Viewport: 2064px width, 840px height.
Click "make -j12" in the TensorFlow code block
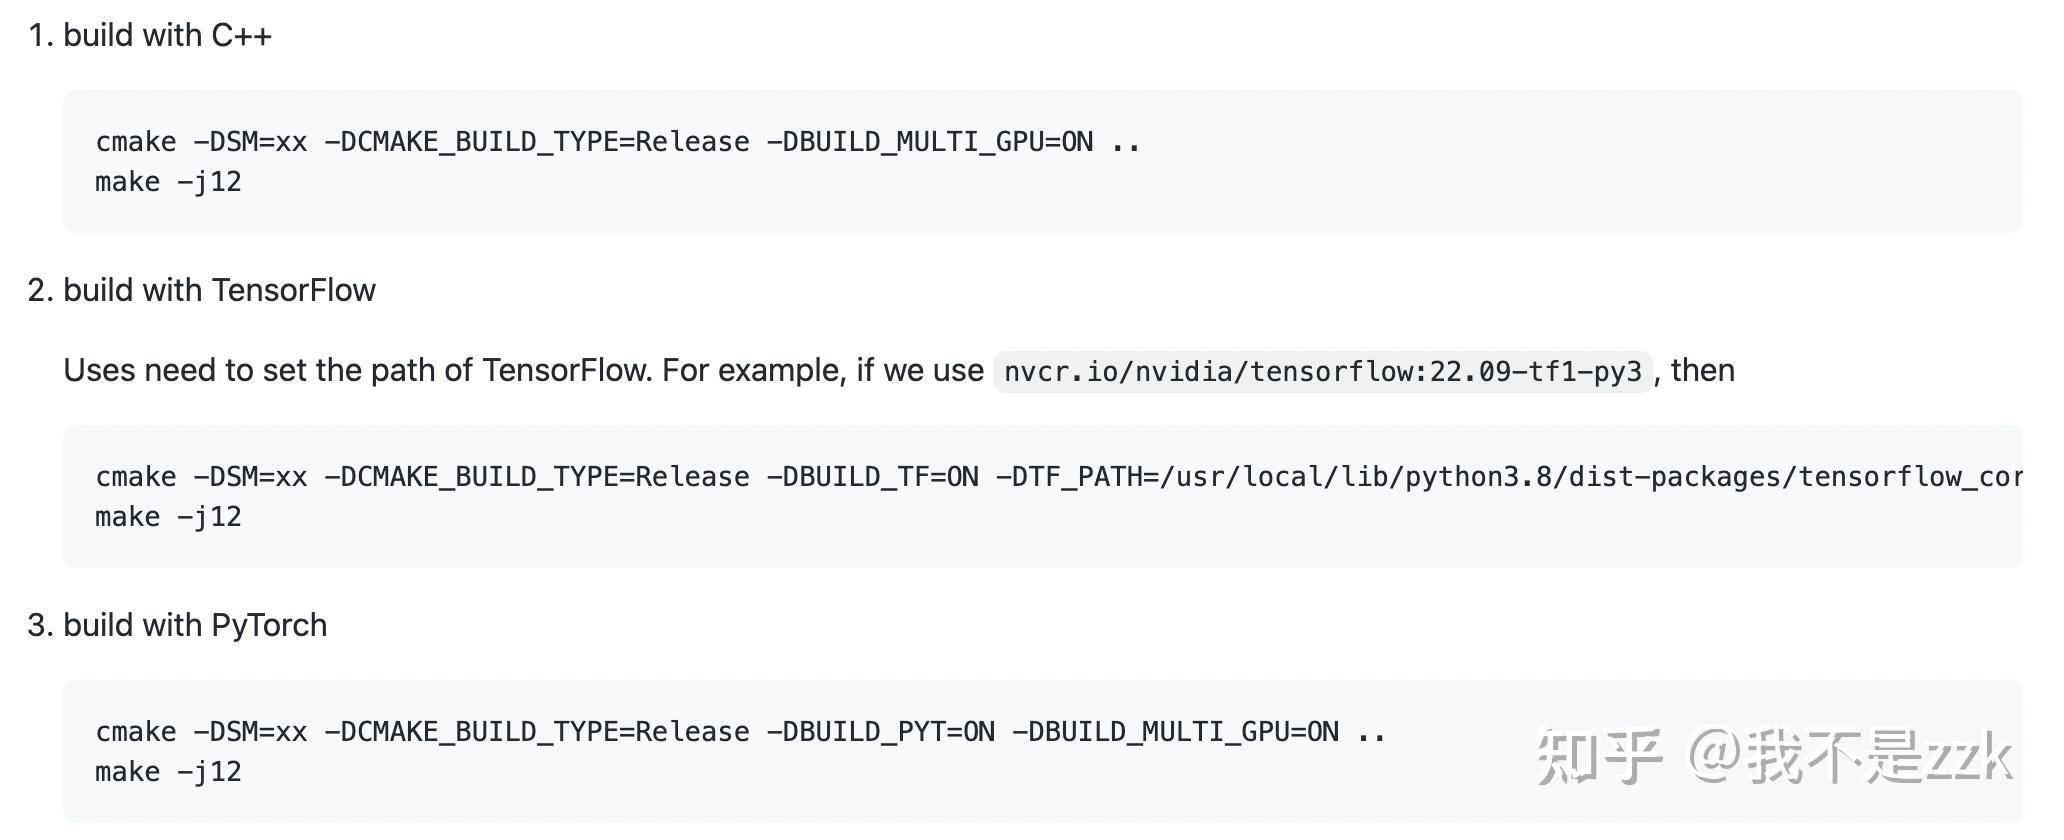coord(168,517)
